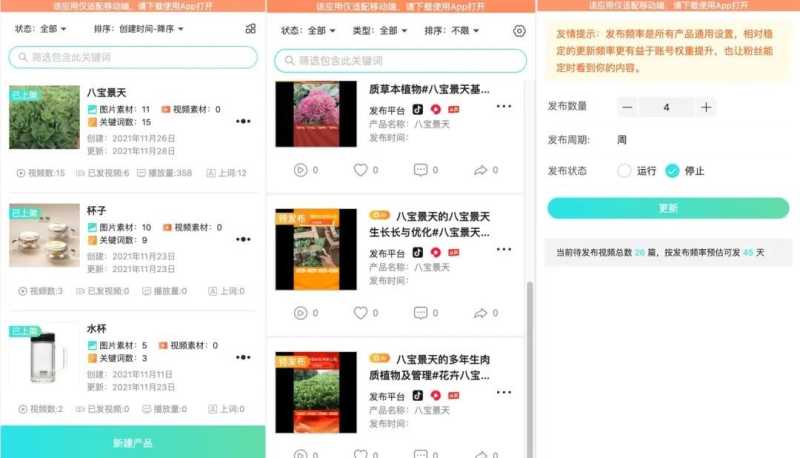Expand 状态: 全部 dropdown in product list
Screen dimensions: 800x458
click(x=41, y=29)
